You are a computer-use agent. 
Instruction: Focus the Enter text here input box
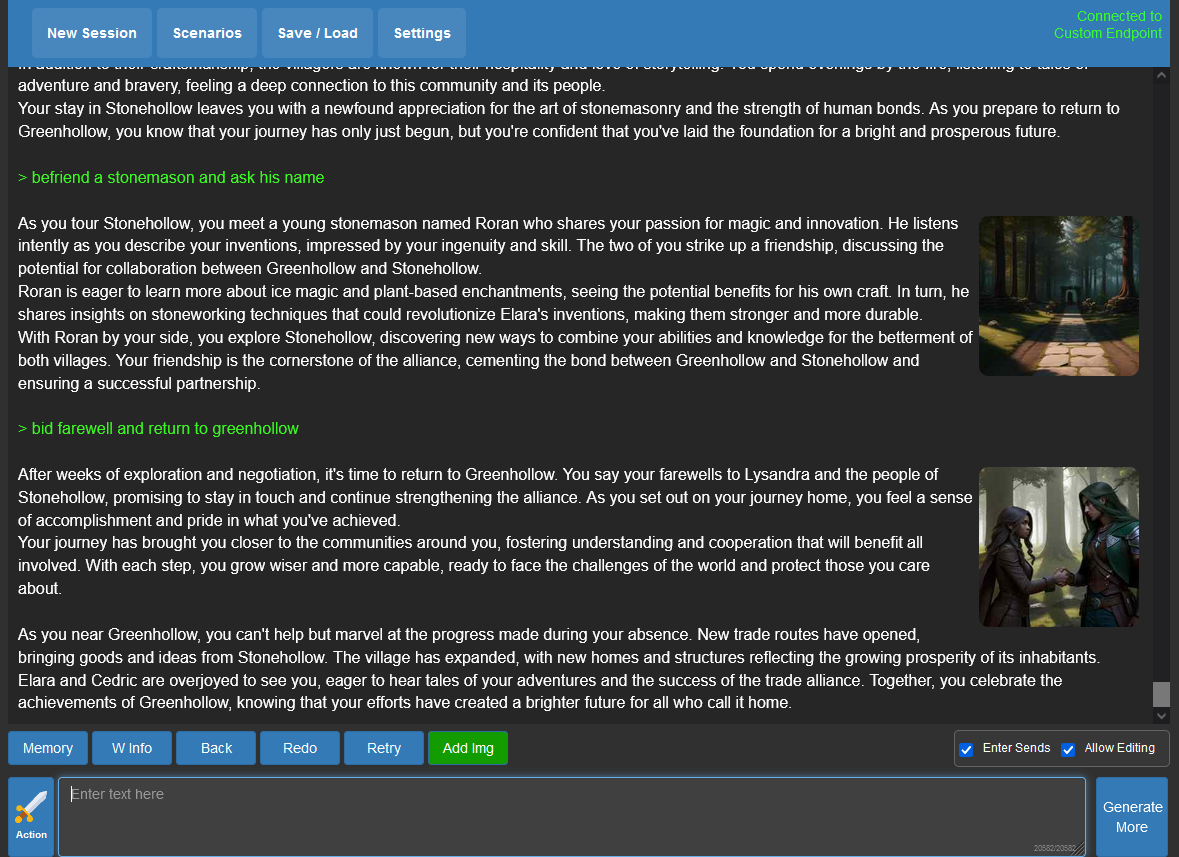click(570, 815)
